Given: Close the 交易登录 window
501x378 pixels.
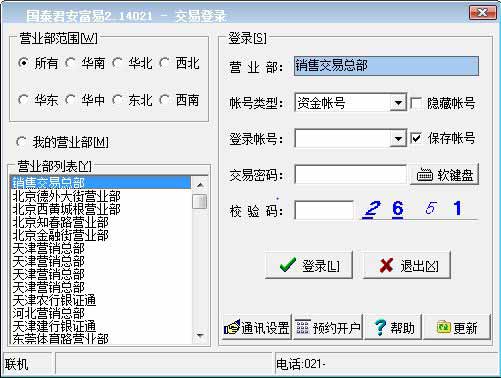Looking at the screenshot, I should pos(482,13).
